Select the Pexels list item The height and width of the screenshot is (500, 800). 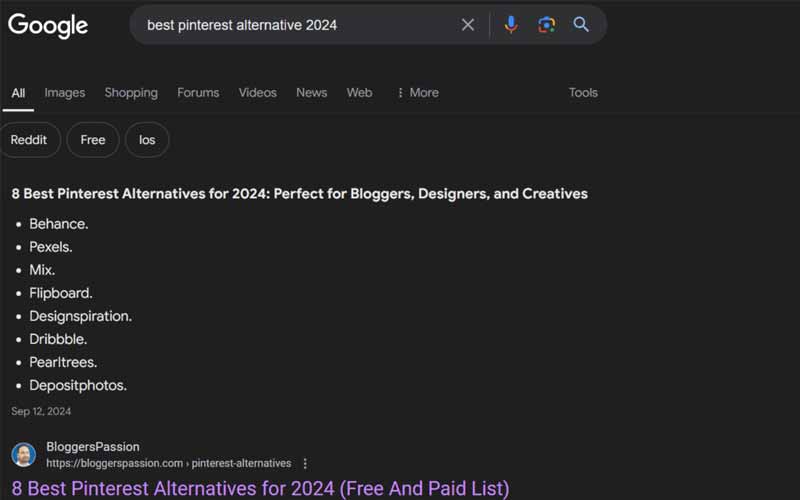51,247
